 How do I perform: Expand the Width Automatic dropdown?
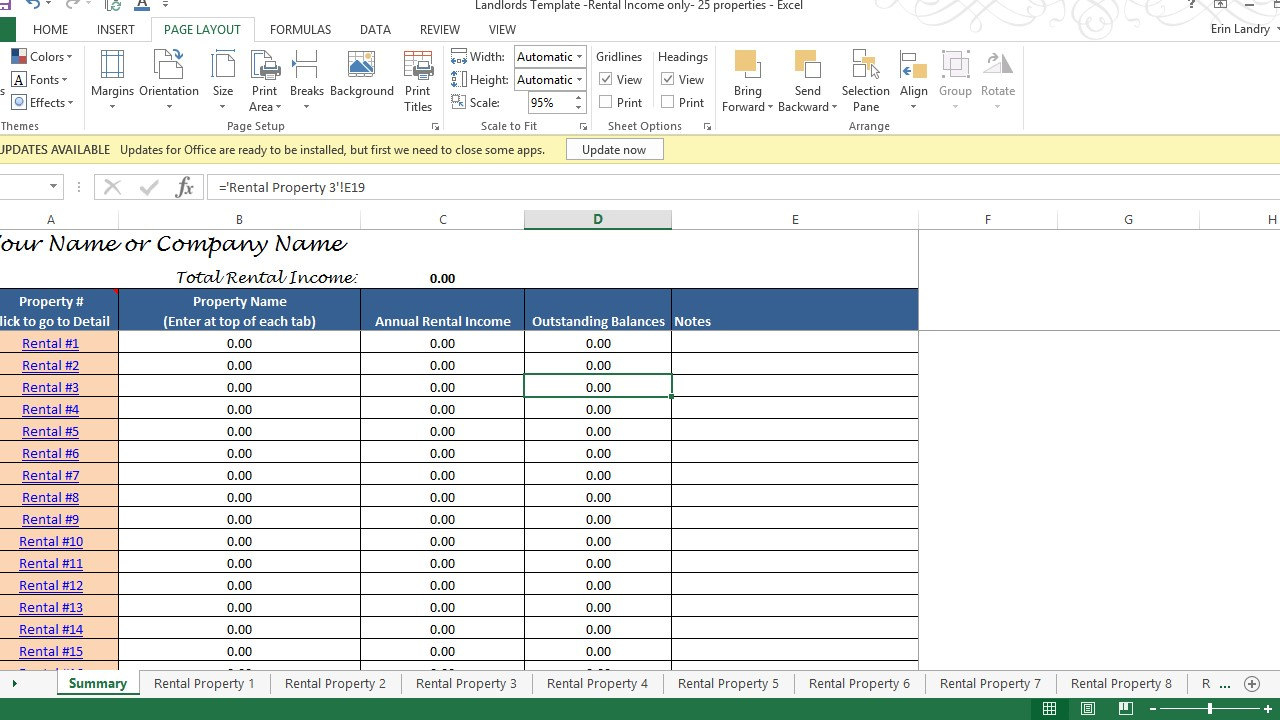tap(579, 57)
